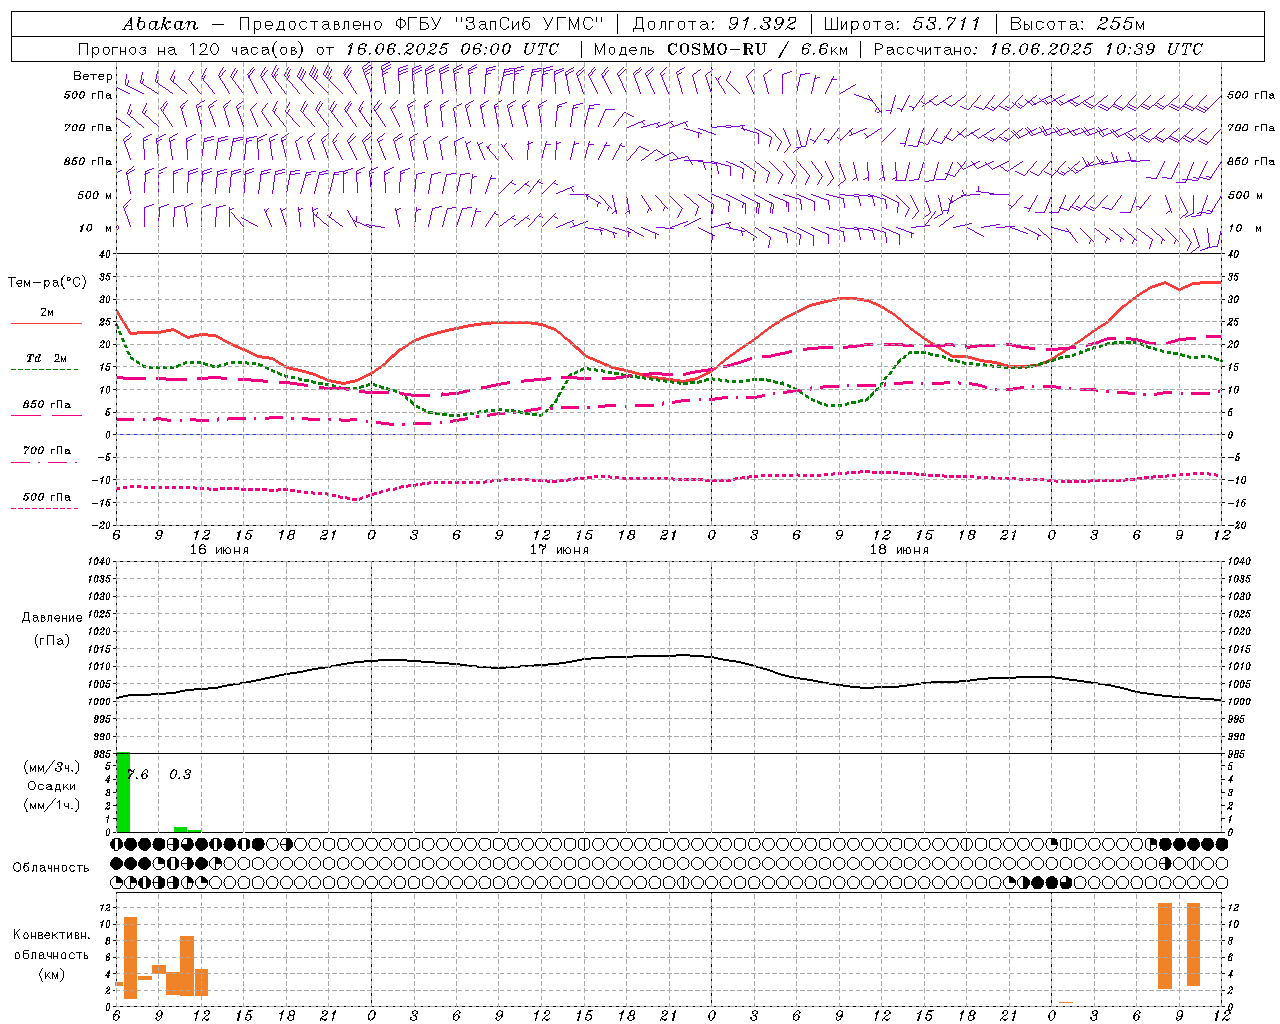Click the Td 2м dew point legend entry
Screen dimensions: 1280x1024
click(x=46, y=361)
